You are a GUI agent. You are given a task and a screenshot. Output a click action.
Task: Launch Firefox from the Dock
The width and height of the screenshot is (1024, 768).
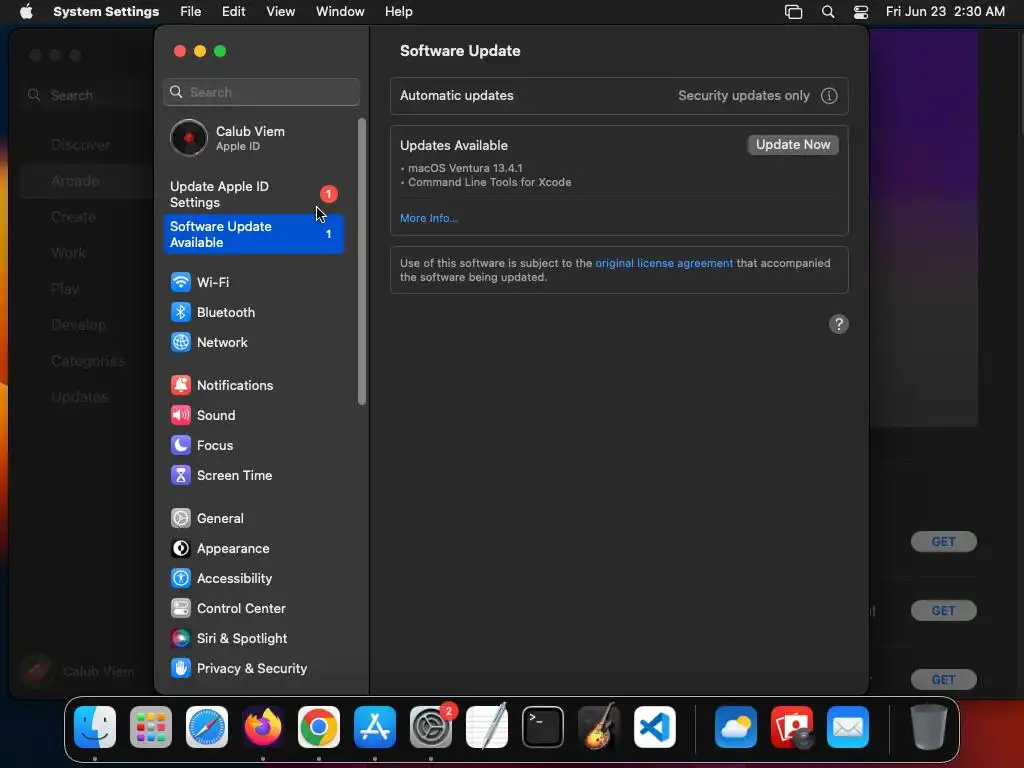click(263, 727)
